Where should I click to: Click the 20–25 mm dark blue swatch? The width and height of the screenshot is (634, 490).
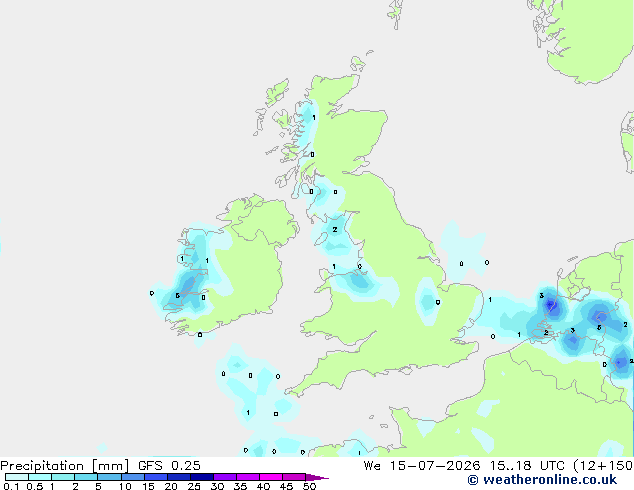click(179, 477)
